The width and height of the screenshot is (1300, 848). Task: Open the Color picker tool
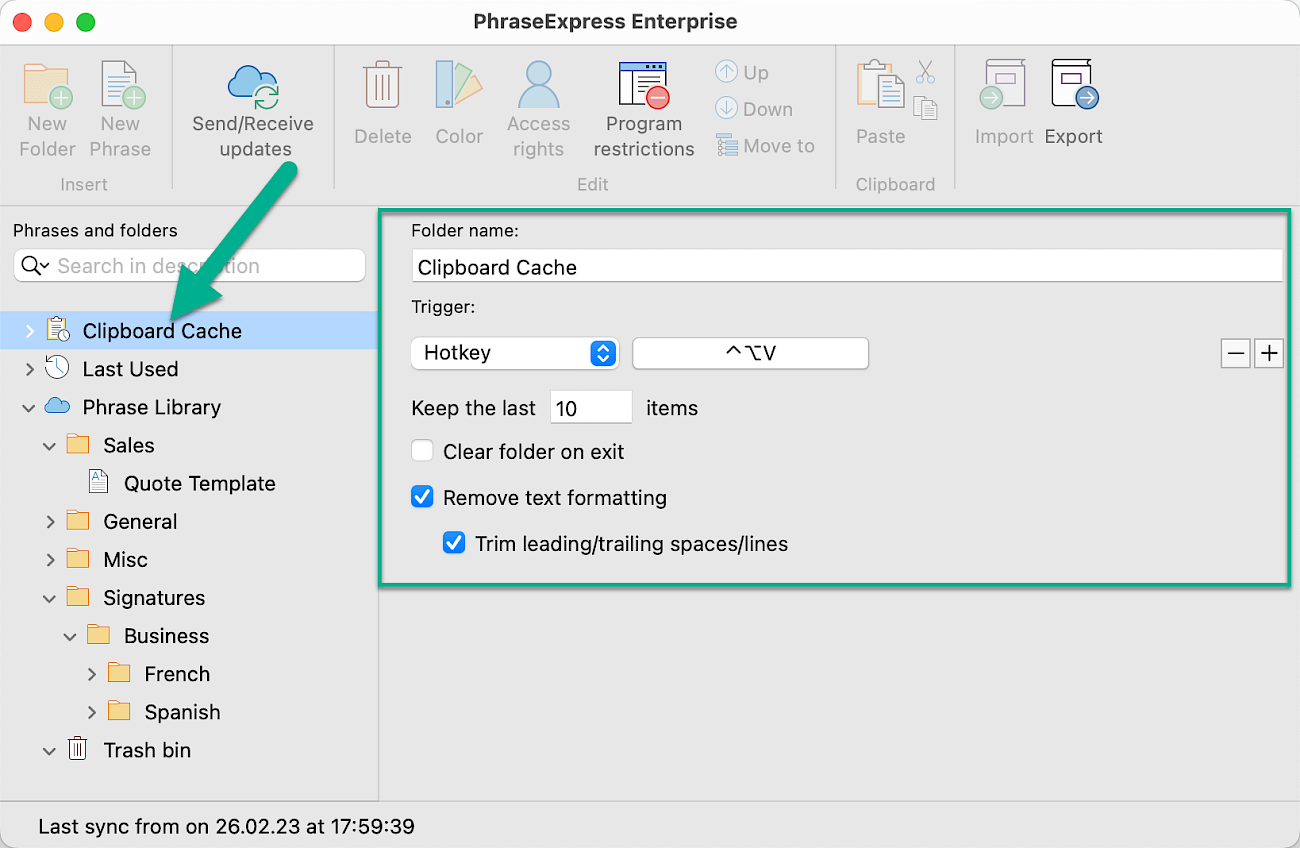tap(459, 85)
